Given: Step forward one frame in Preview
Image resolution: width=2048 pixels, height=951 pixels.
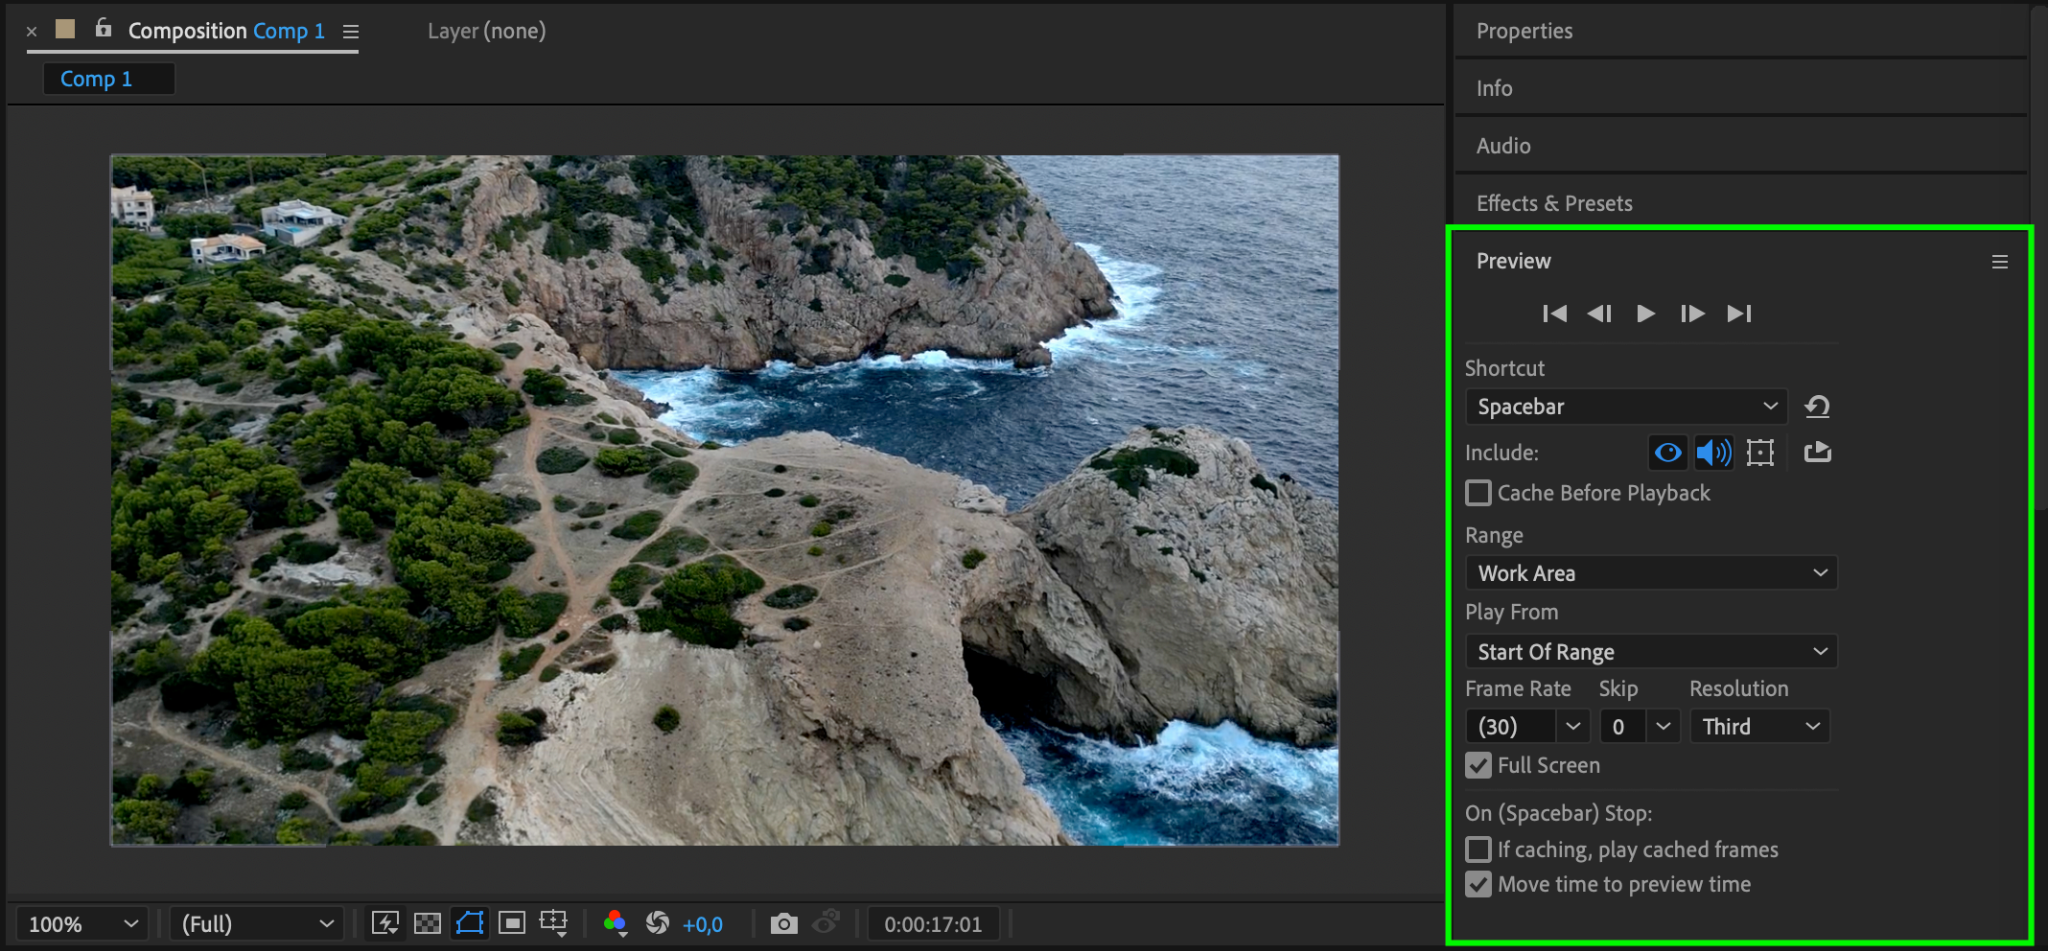Looking at the screenshot, I should (1692, 314).
